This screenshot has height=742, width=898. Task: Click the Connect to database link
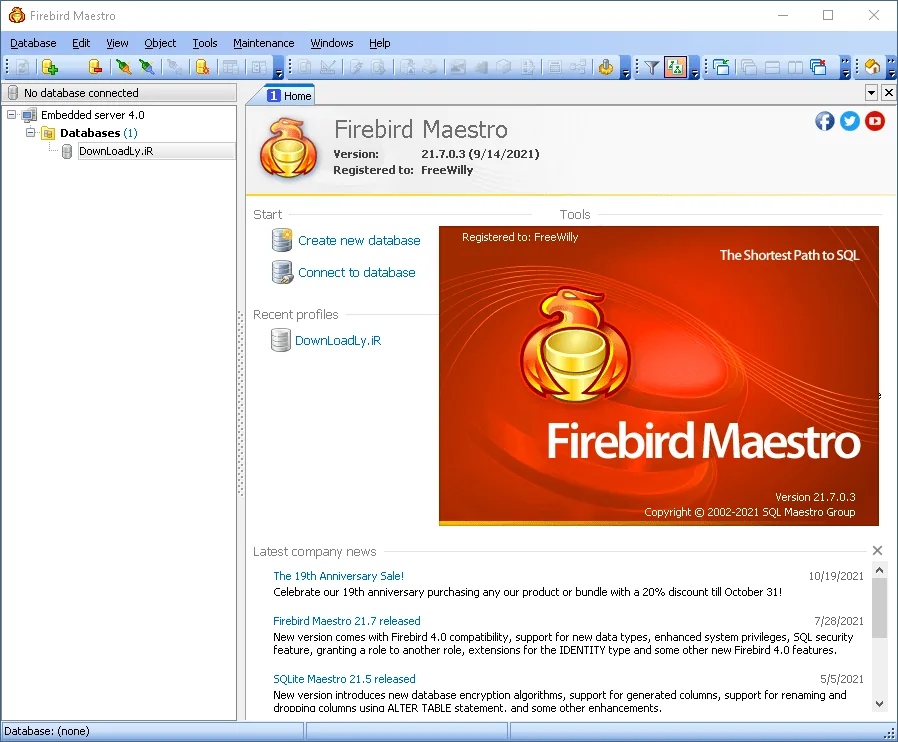click(x=356, y=273)
